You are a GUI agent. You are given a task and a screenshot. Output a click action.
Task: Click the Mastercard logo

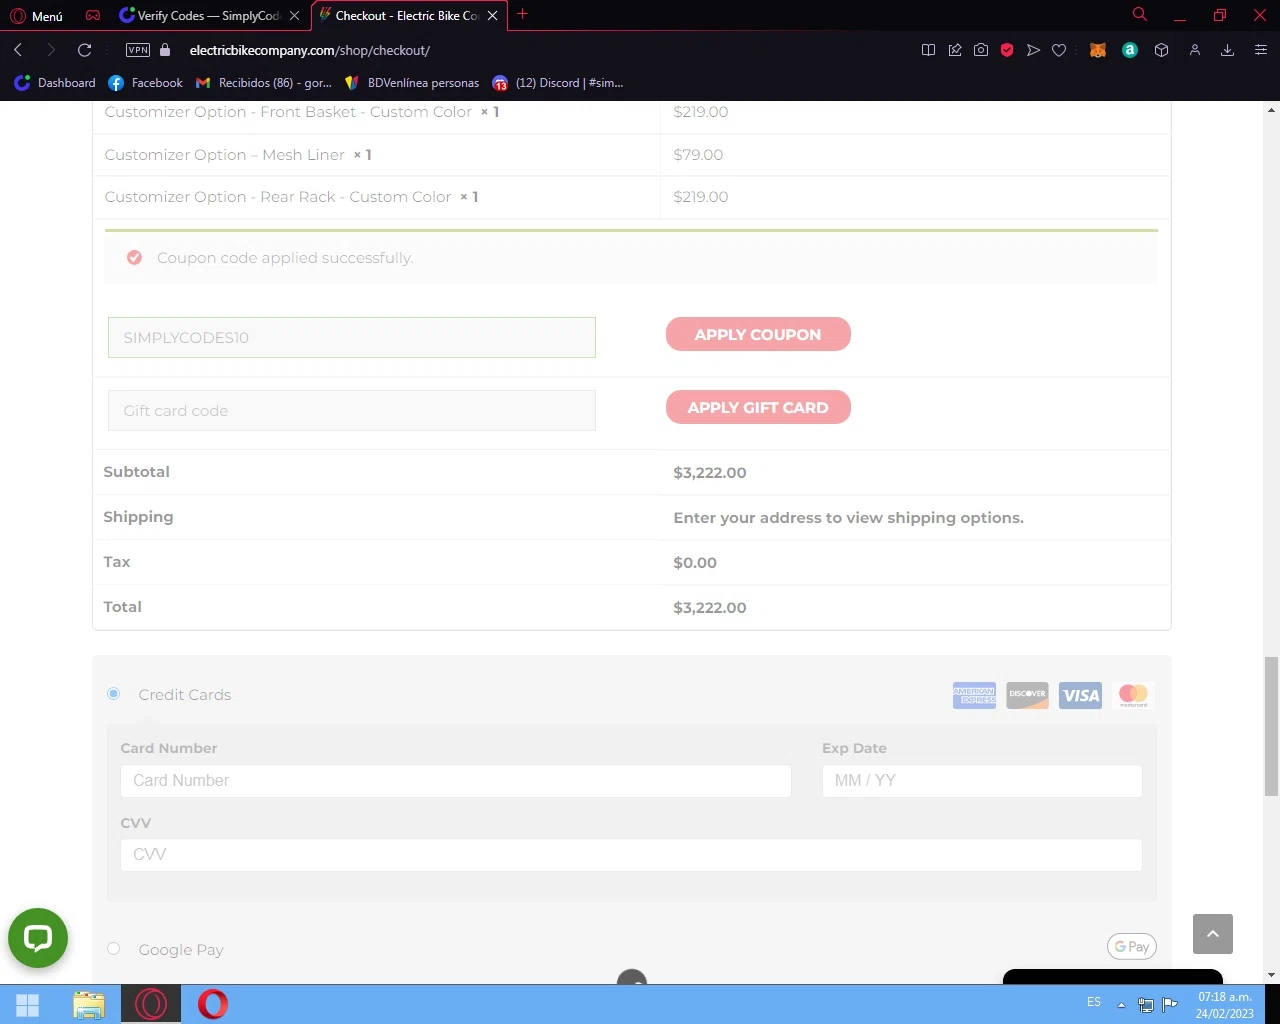1134,695
